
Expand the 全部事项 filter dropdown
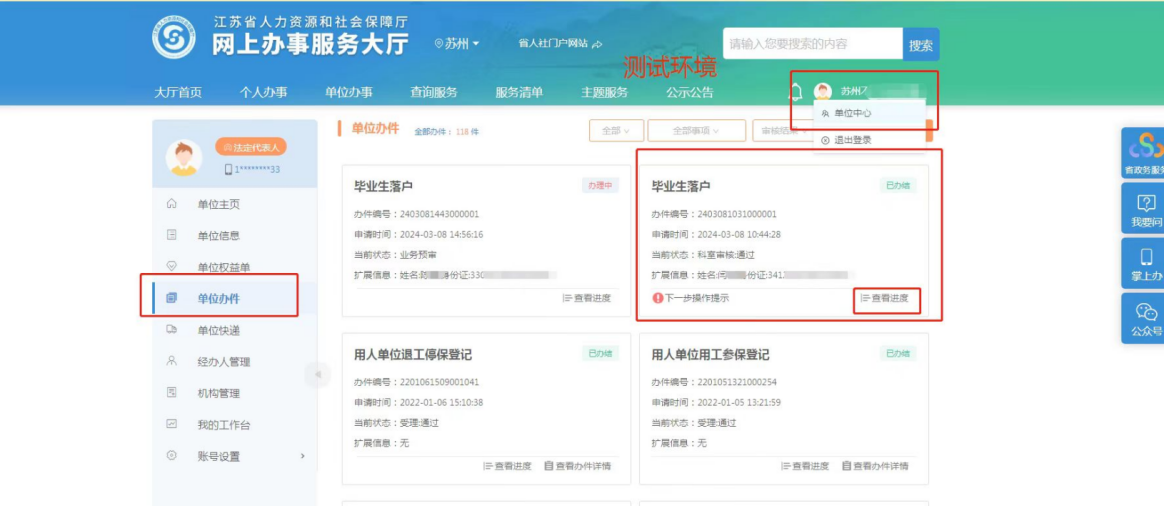coord(696,131)
